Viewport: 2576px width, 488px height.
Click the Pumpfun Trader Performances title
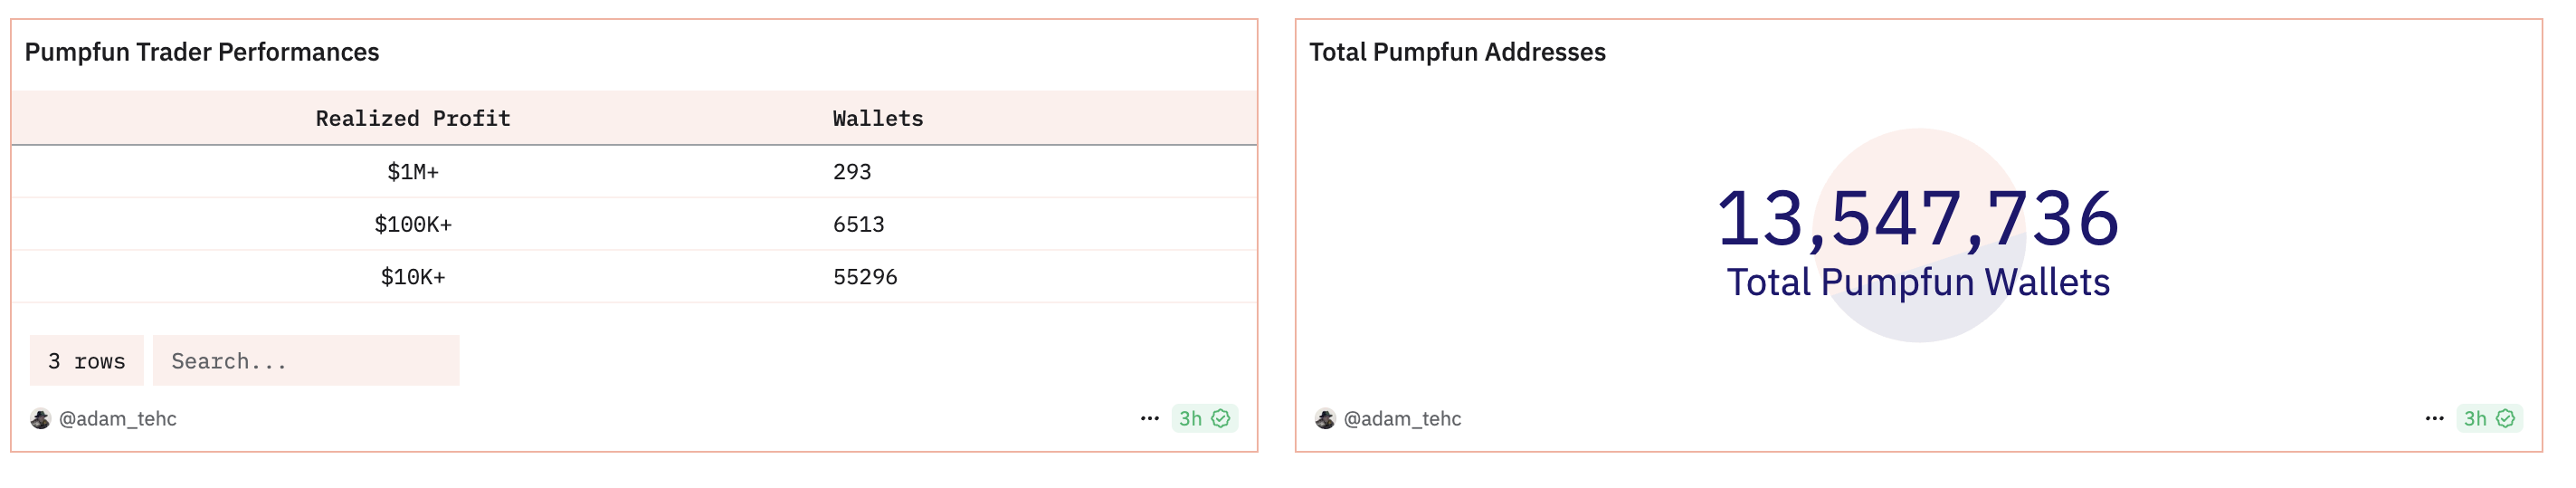tap(202, 52)
